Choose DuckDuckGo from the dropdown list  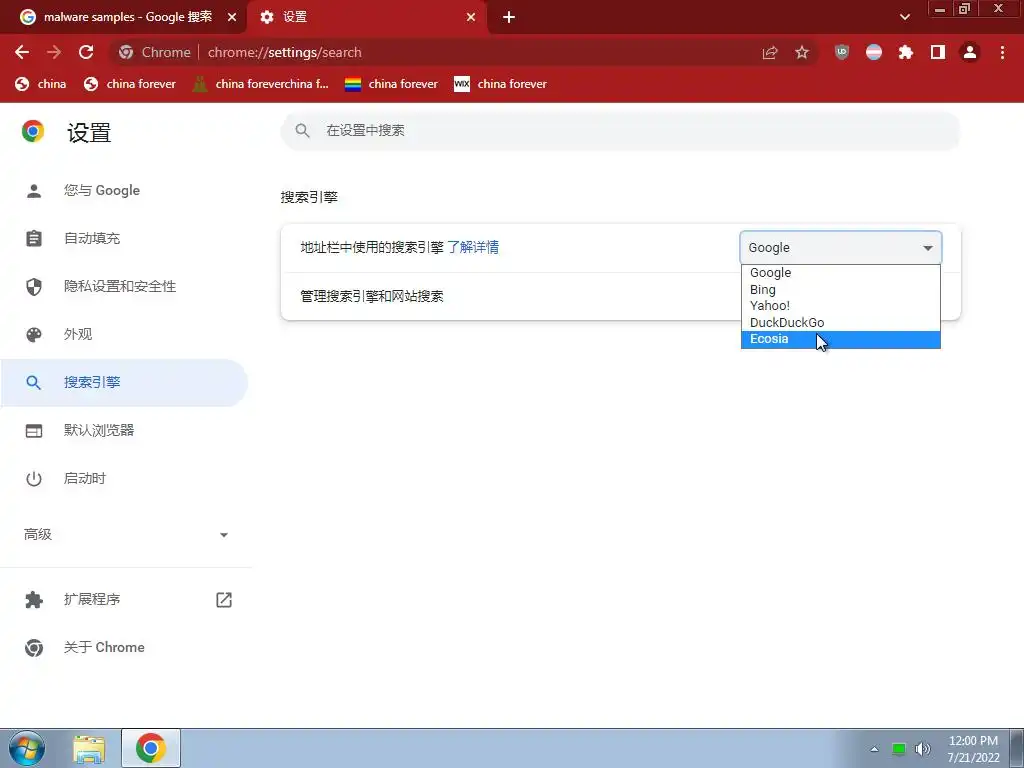(840, 323)
